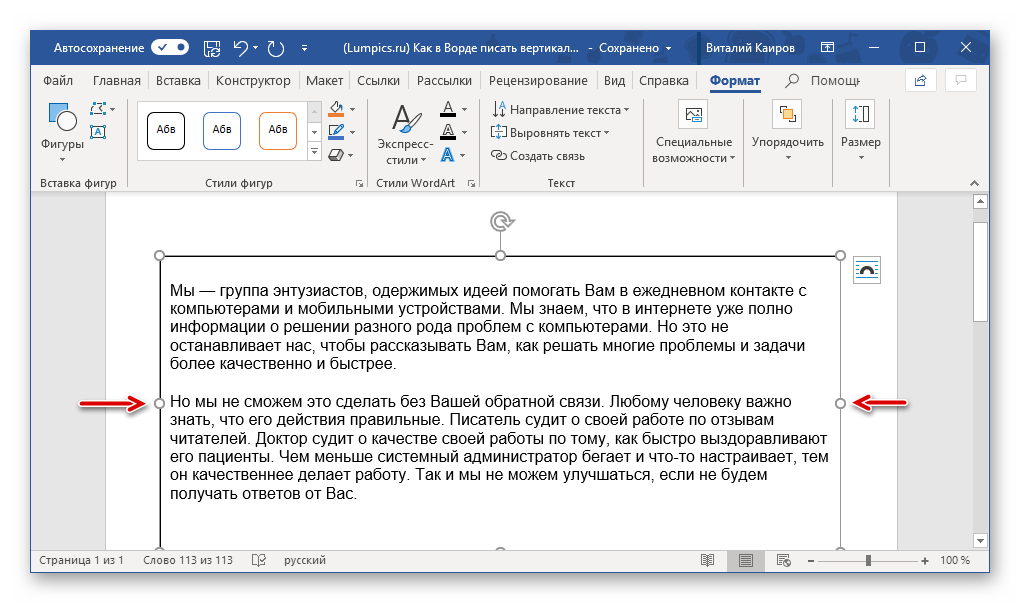
Task: Click the rotation handle above text box
Action: [x=500, y=221]
